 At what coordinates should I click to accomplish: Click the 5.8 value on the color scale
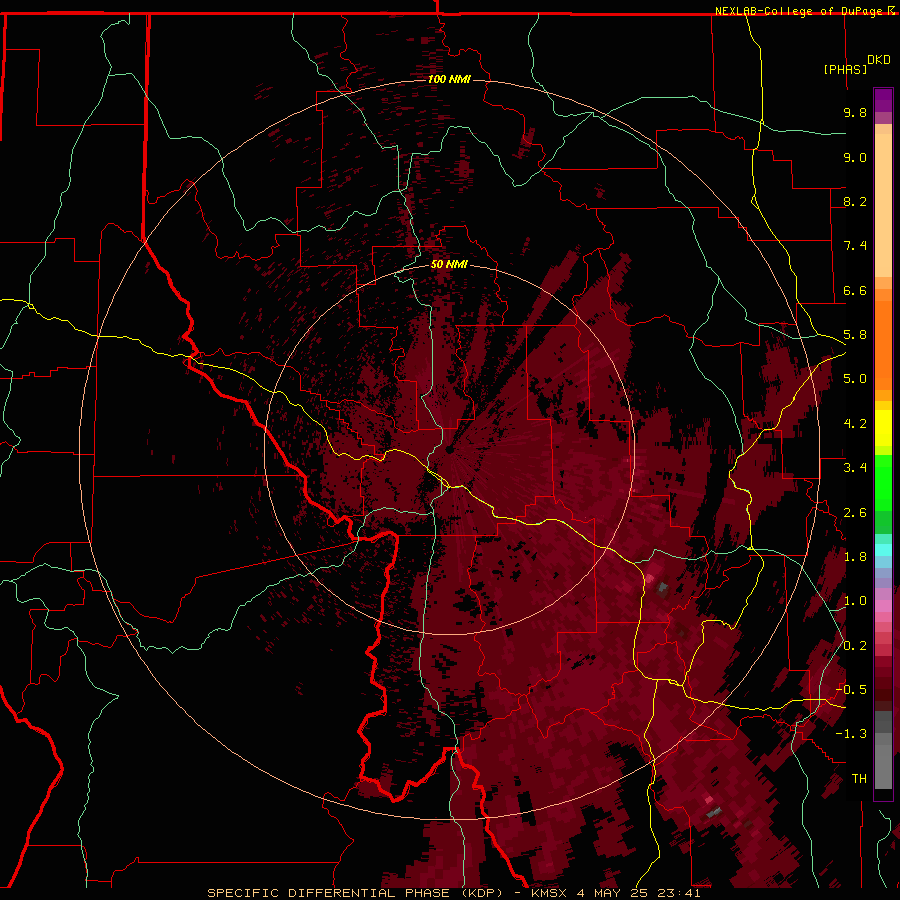point(855,335)
